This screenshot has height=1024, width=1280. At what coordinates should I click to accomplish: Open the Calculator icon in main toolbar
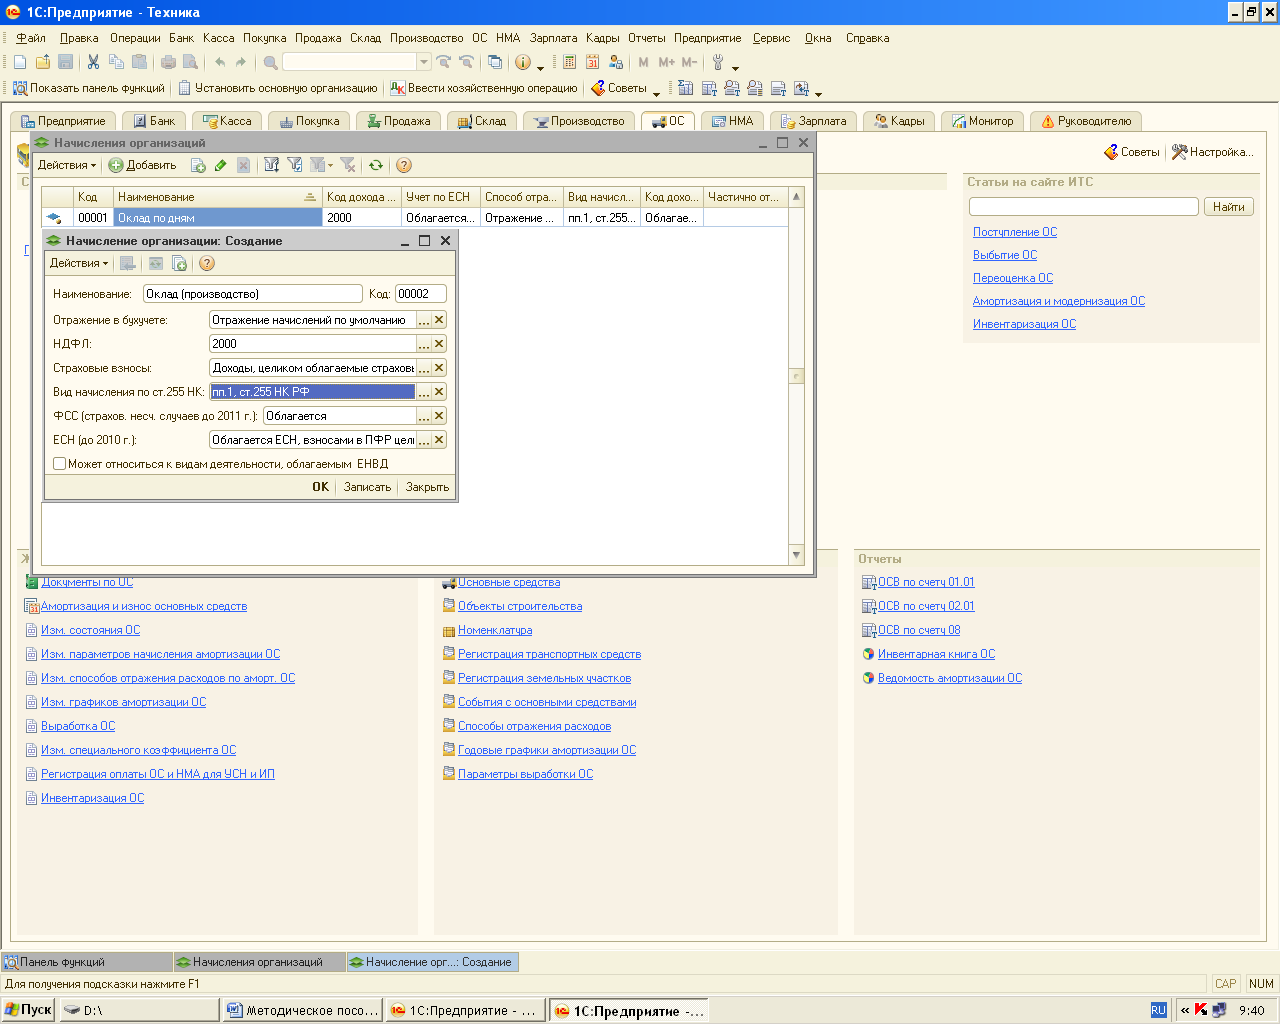[569, 62]
